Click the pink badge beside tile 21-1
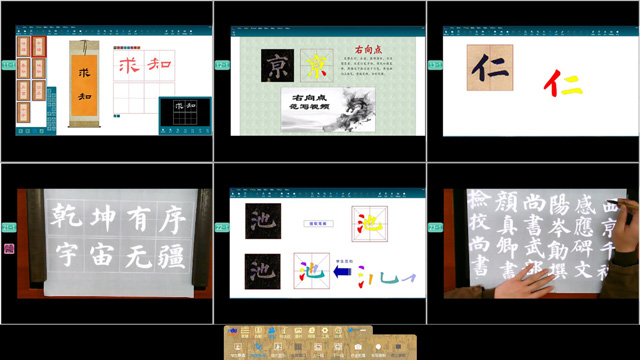The width and height of the screenshot is (640, 360). tap(9, 249)
